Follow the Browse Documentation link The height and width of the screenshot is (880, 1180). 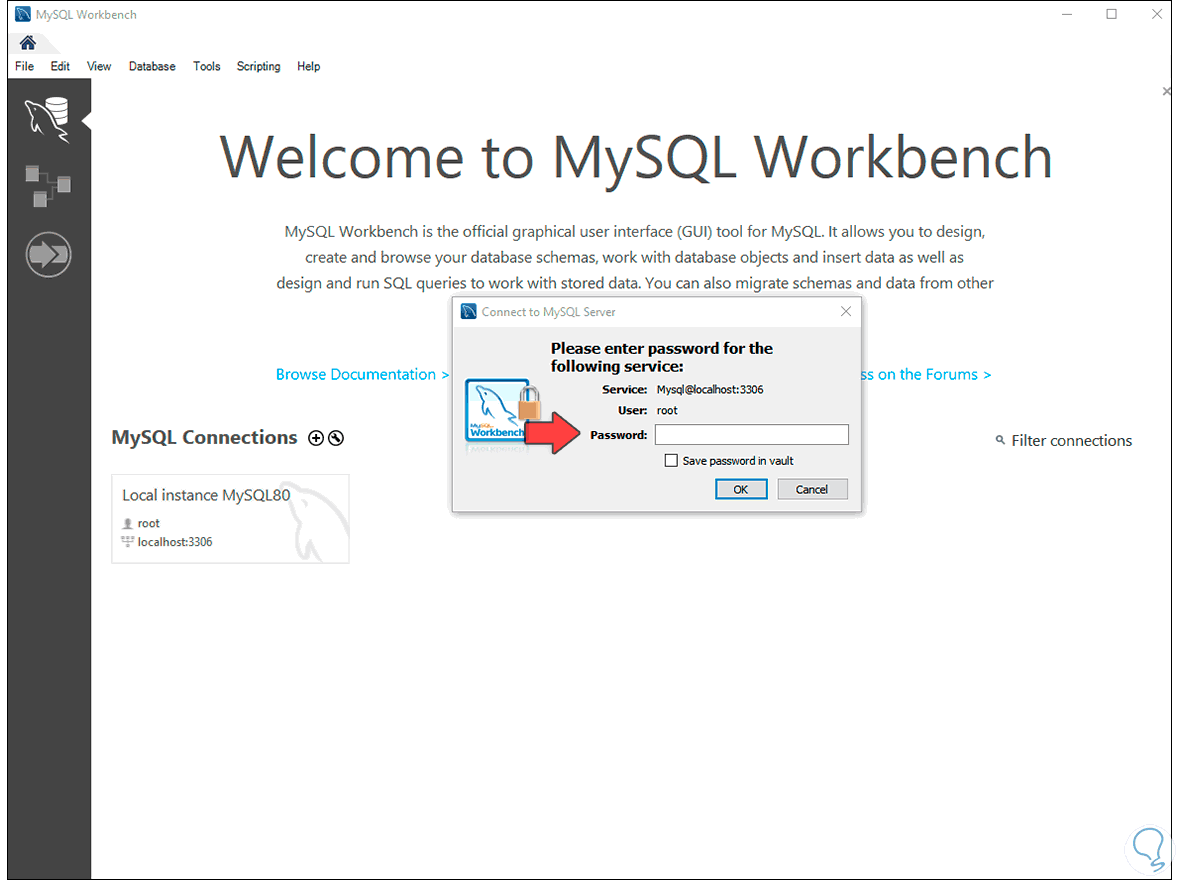pos(362,374)
